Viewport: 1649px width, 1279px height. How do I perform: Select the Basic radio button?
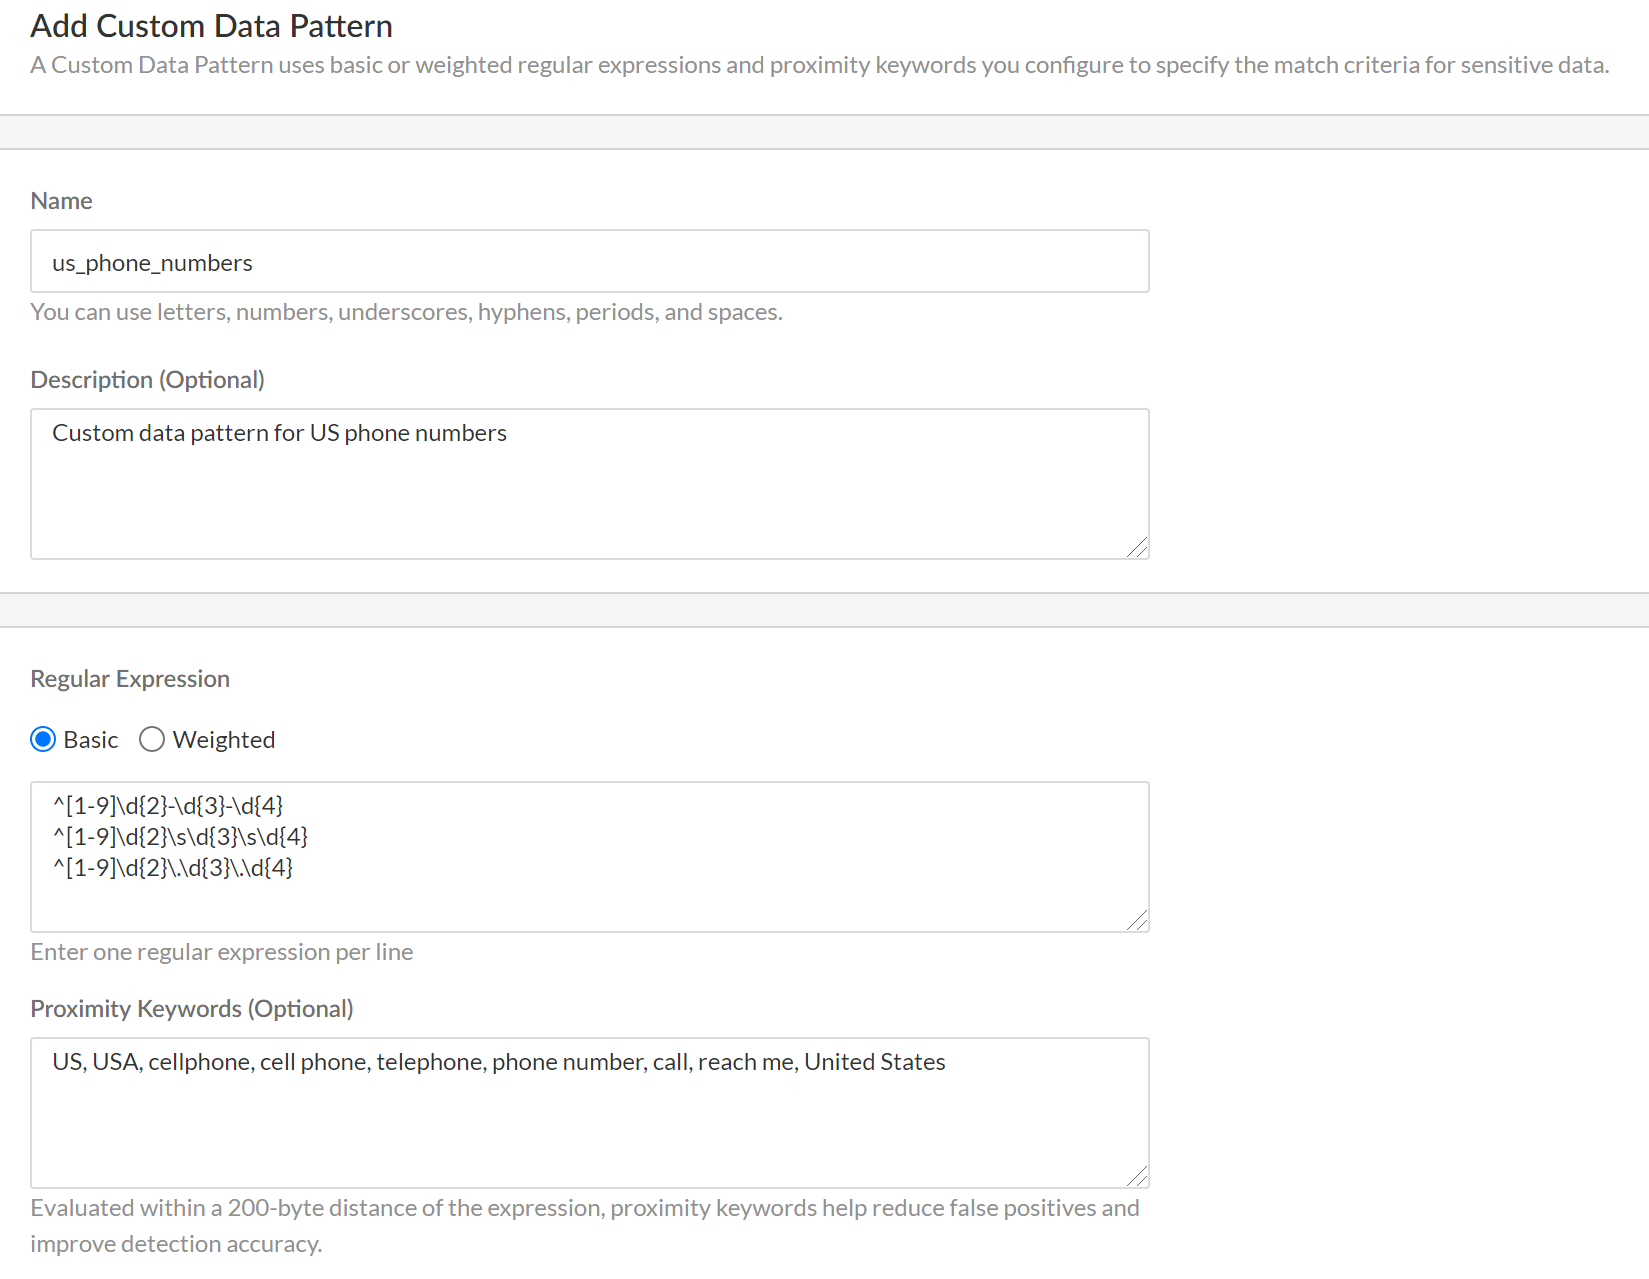pos(43,740)
